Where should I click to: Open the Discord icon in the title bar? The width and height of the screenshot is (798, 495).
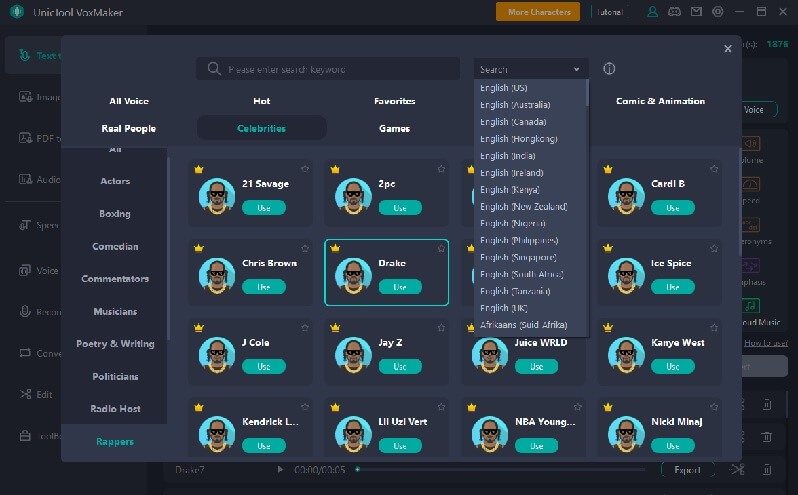674,12
